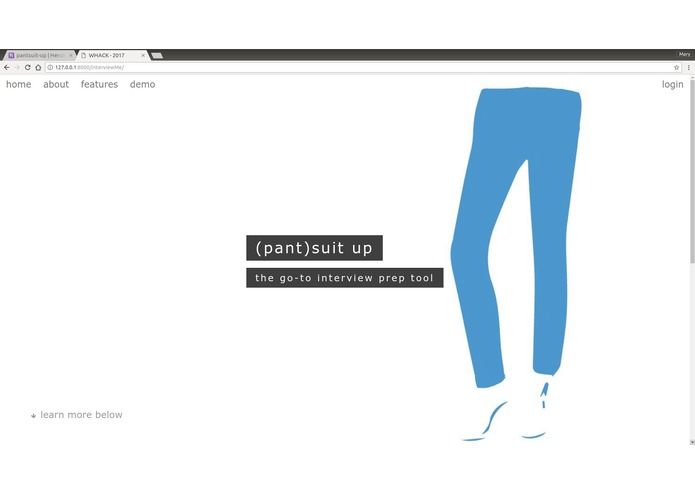
Task: Click the go-to interview prep tool tagline
Action: (x=344, y=278)
